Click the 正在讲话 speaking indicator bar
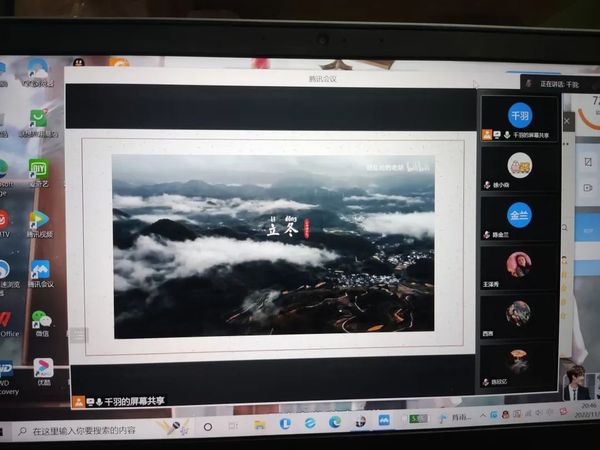 [558, 84]
